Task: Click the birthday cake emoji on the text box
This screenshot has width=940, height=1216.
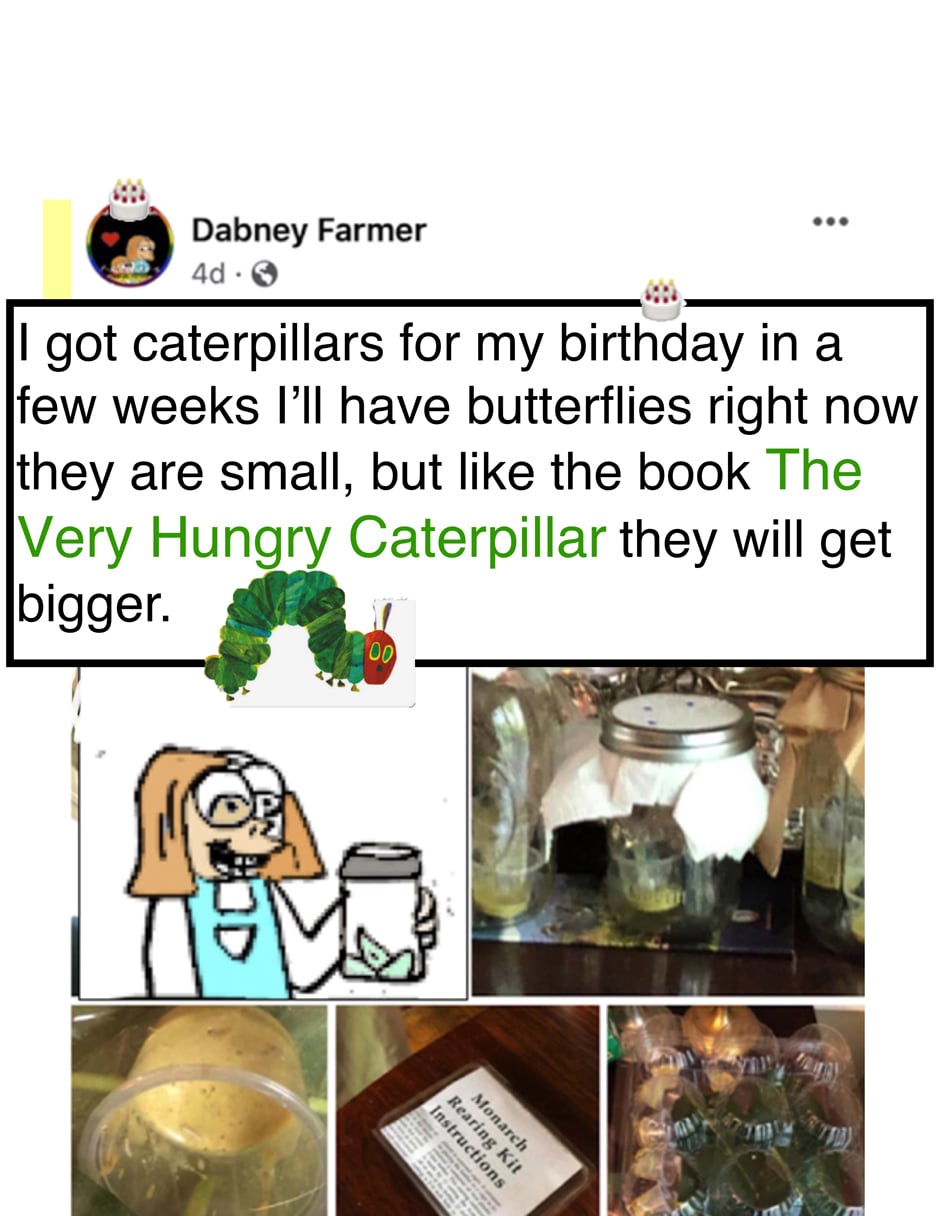Action: (661, 296)
